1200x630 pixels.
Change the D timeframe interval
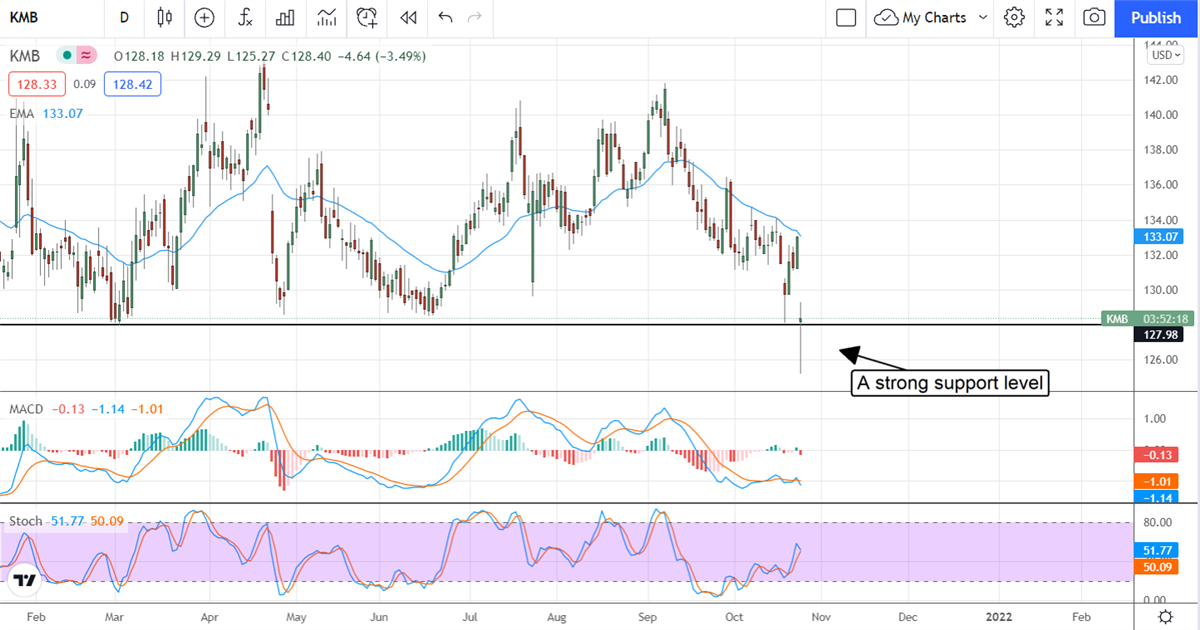(x=124, y=17)
